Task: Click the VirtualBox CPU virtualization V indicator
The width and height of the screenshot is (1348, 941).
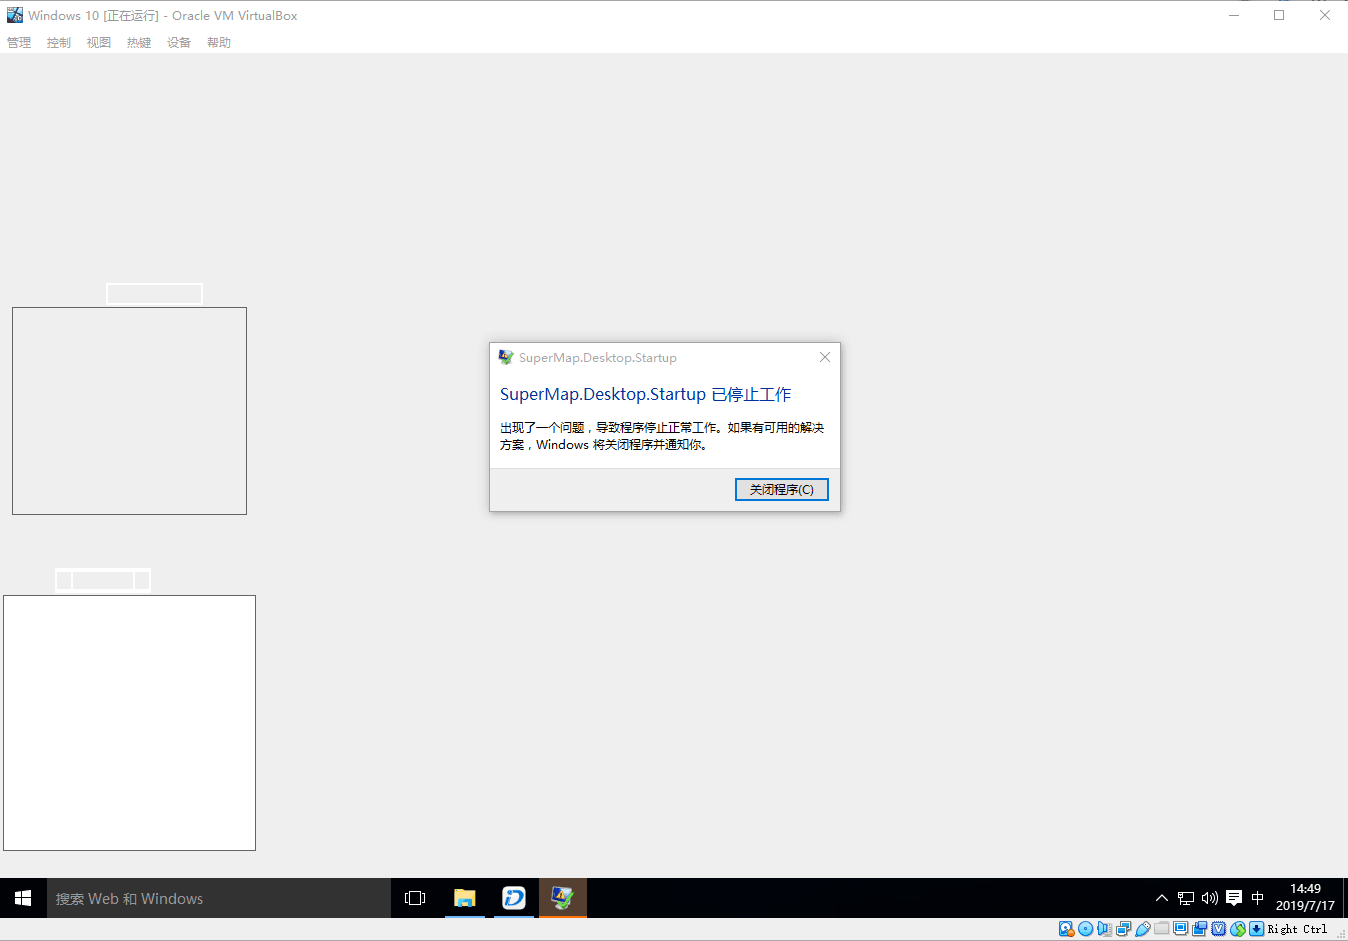Action: [1218, 929]
